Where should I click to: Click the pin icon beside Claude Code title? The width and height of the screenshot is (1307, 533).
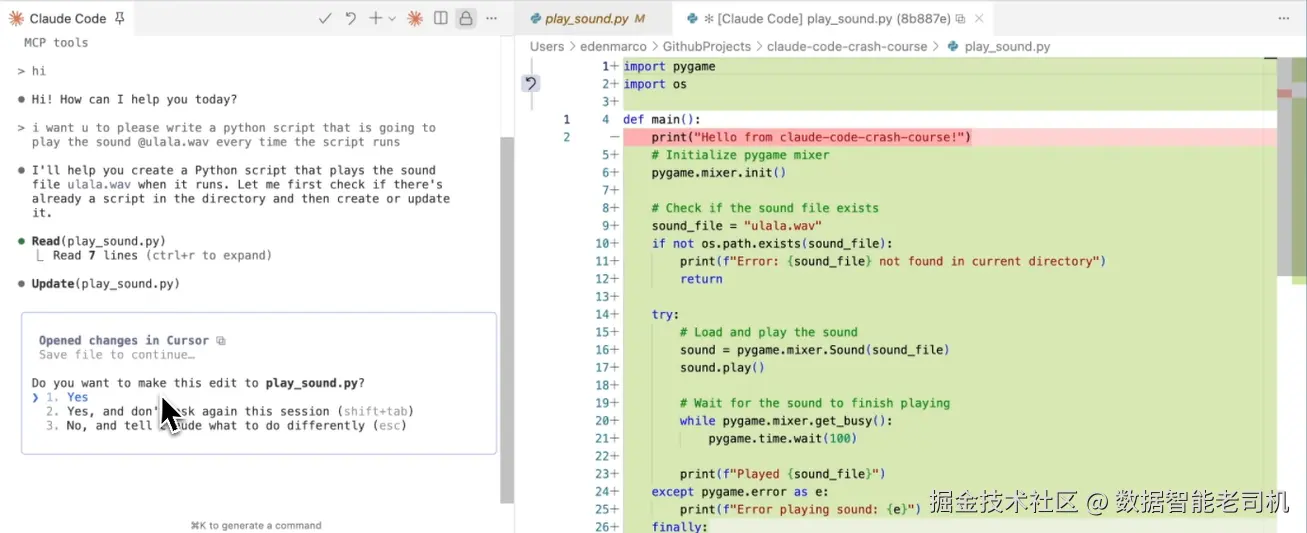coord(120,18)
